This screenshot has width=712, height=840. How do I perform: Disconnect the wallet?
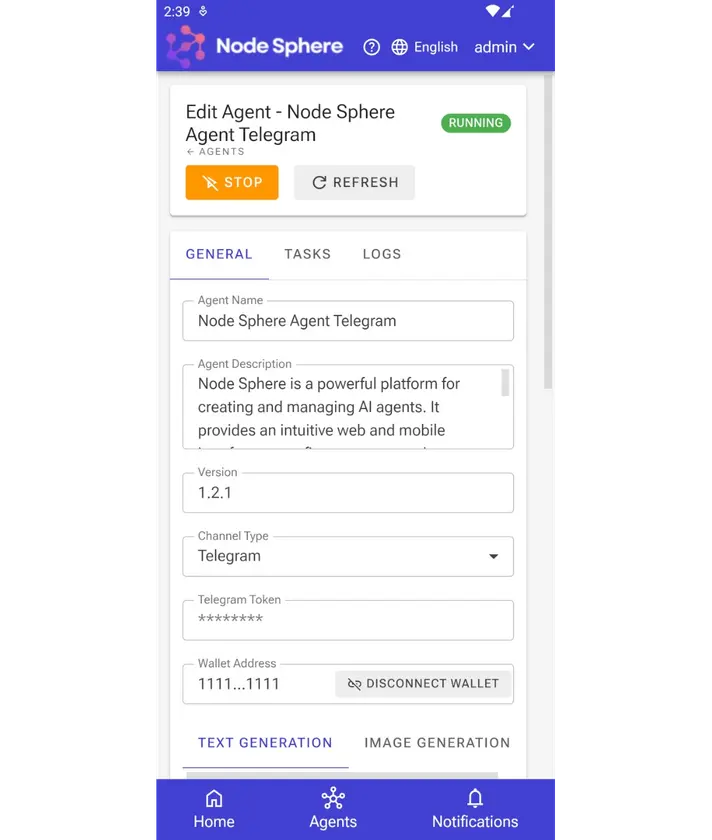[x=423, y=684]
